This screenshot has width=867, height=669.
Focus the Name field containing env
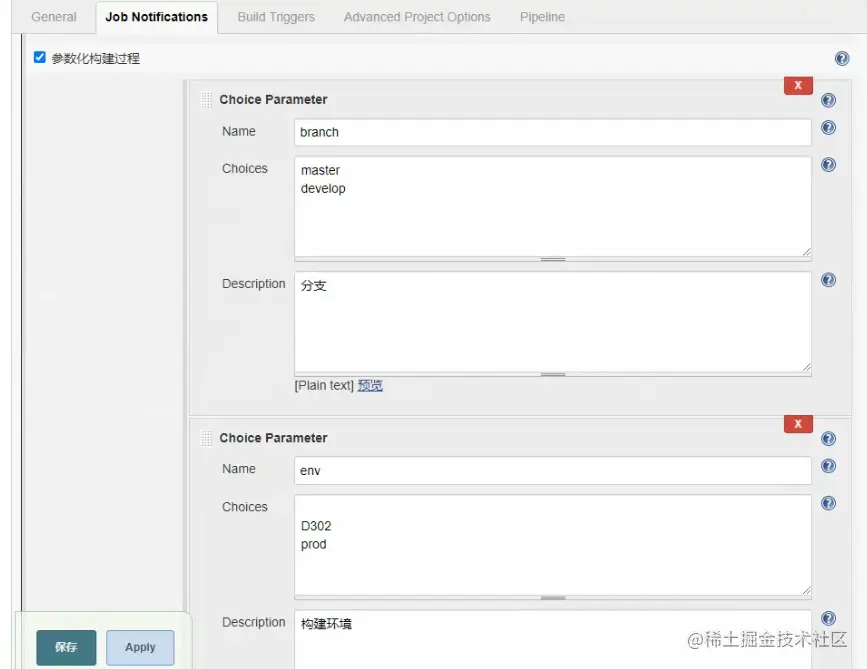[x=552, y=471]
